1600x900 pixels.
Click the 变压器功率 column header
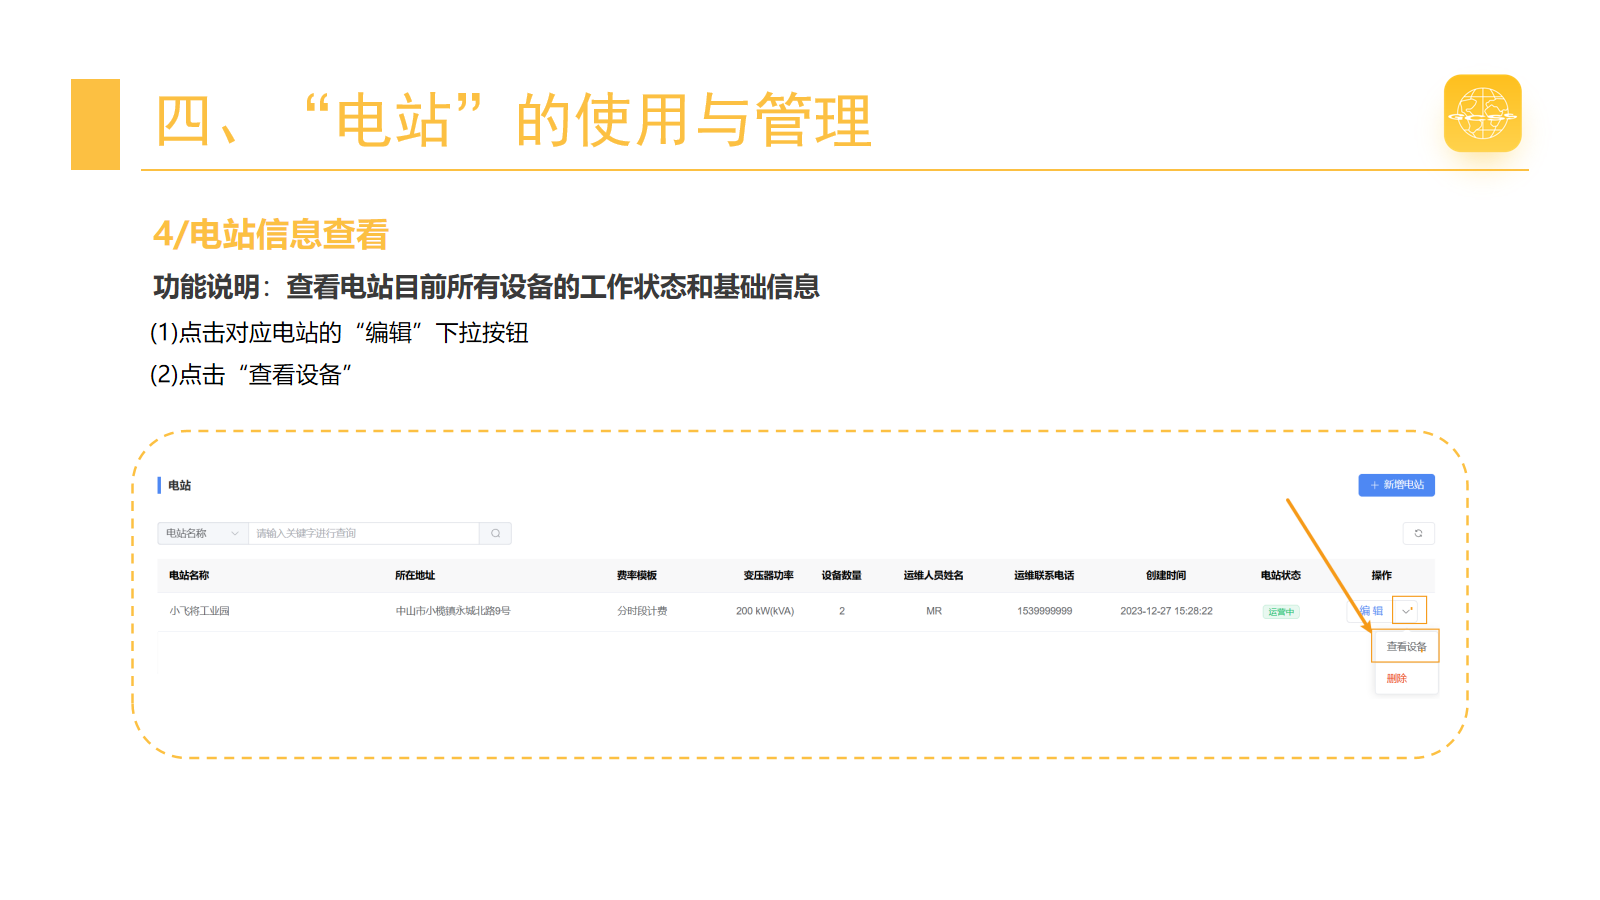coord(768,575)
